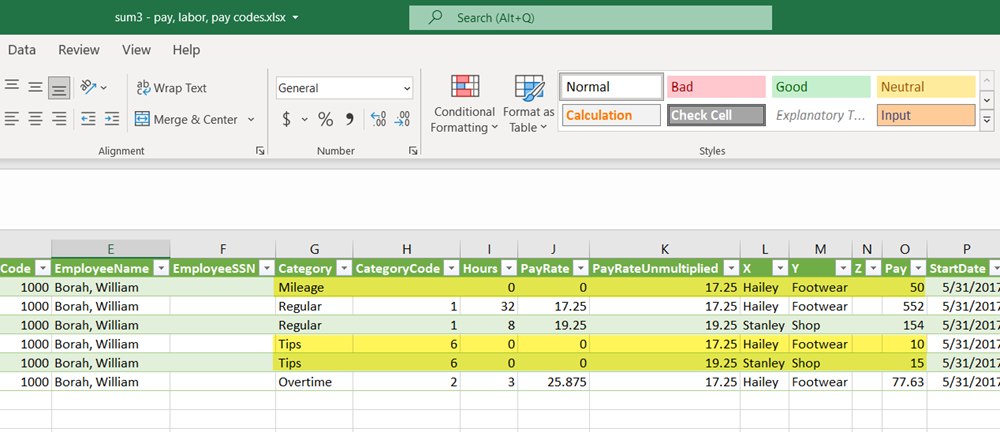Enable Wrap Text for selected cells

(x=172, y=88)
